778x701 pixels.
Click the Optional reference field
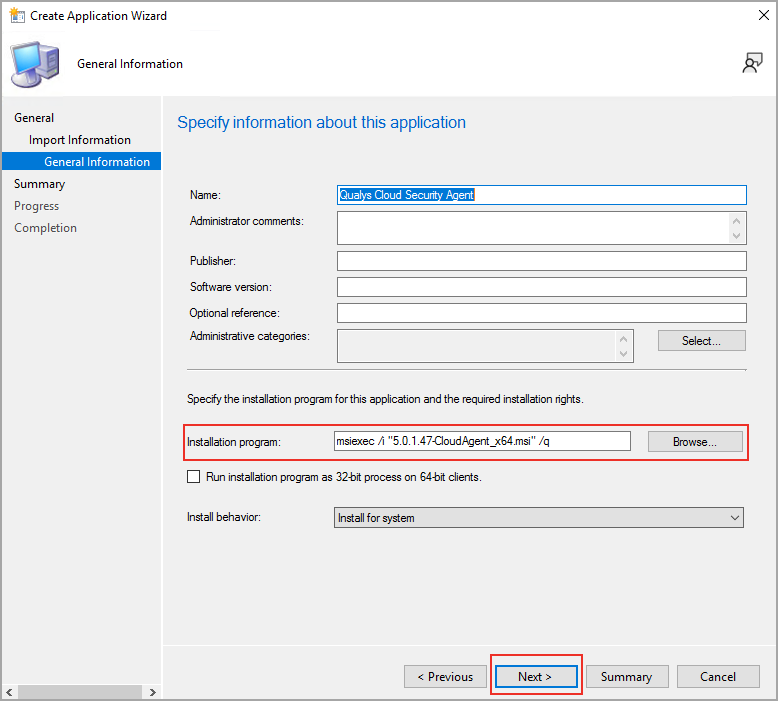(x=542, y=313)
